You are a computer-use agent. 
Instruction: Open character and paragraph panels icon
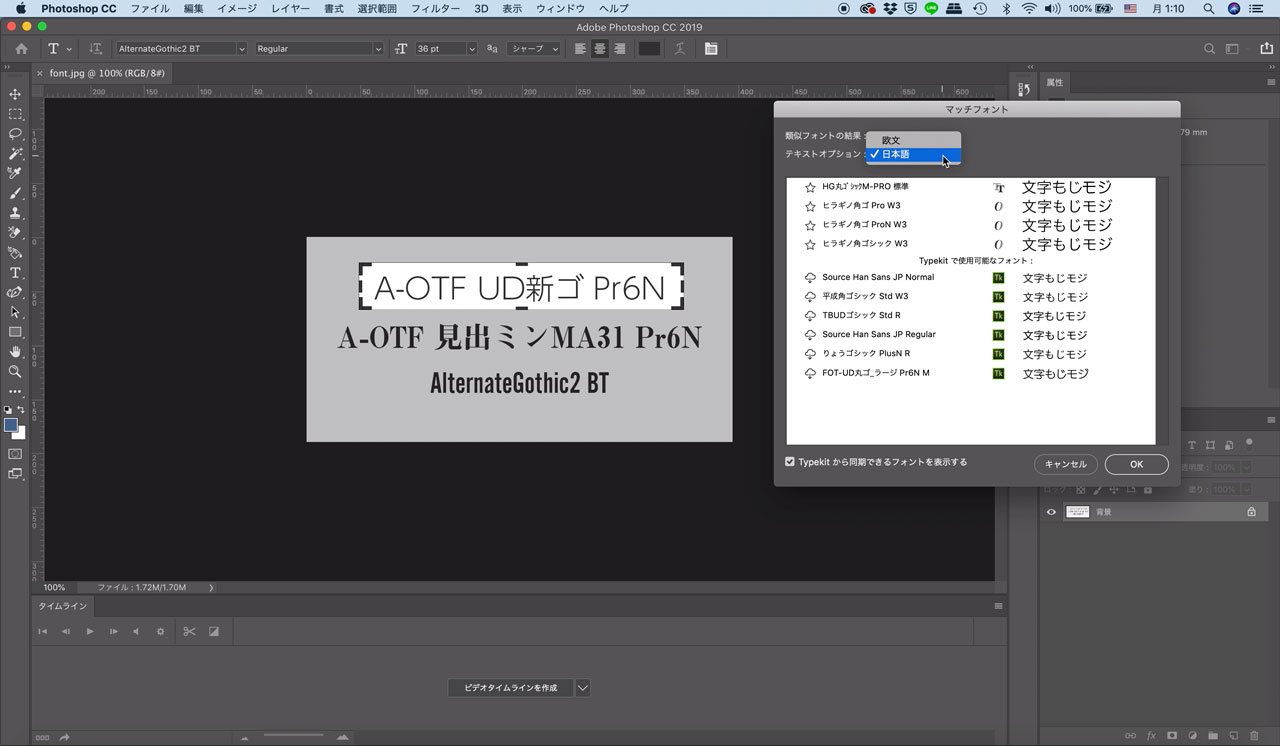click(711, 49)
